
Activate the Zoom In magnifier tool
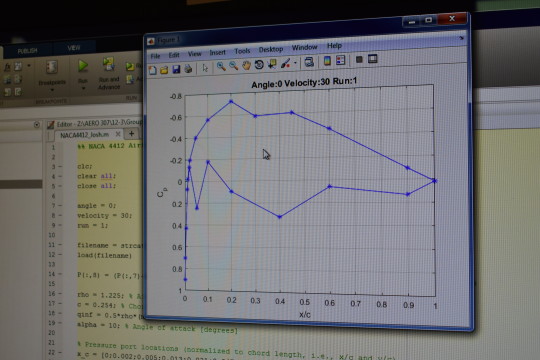point(221,66)
